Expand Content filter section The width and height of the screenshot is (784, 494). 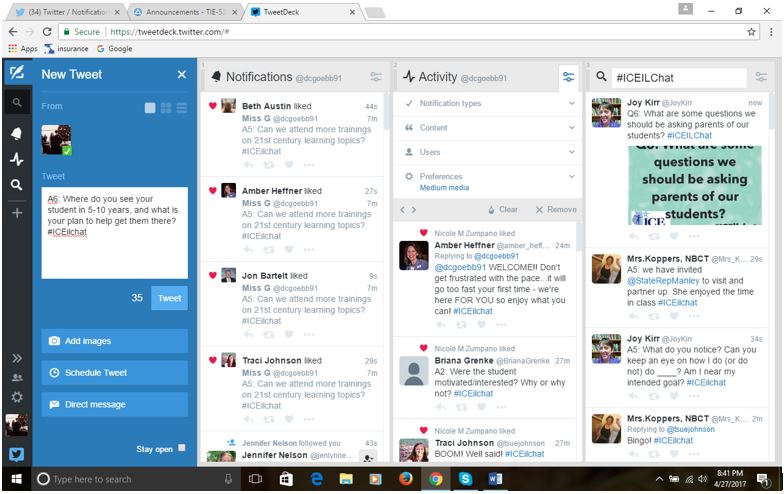[x=488, y=128]
